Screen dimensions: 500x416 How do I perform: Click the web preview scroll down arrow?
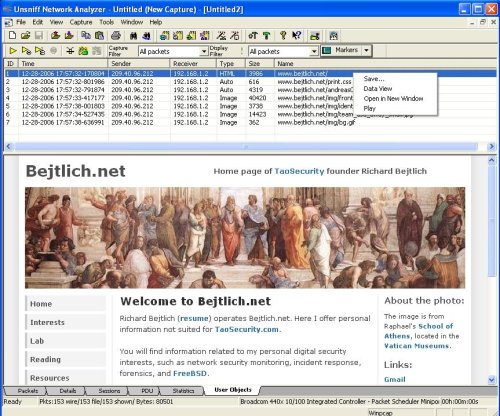coord(492,379)
